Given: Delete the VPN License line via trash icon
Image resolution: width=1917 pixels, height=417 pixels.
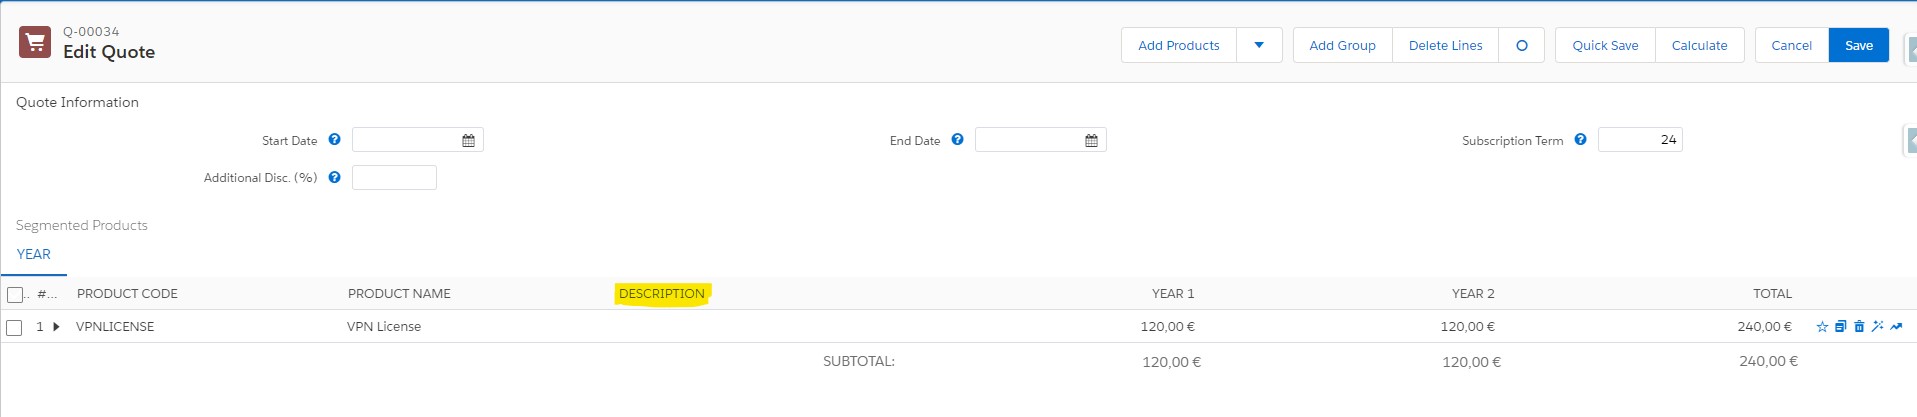Looking at the screenshot, I should (1859, 327).
